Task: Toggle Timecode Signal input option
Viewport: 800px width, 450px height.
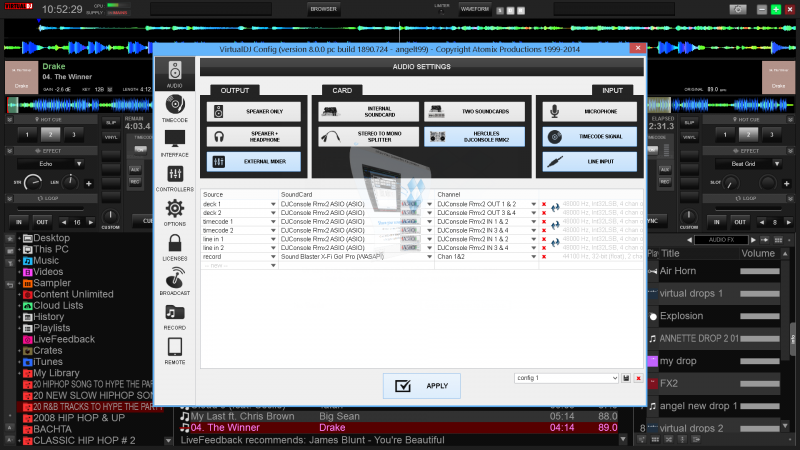Action: click(589, 136)
